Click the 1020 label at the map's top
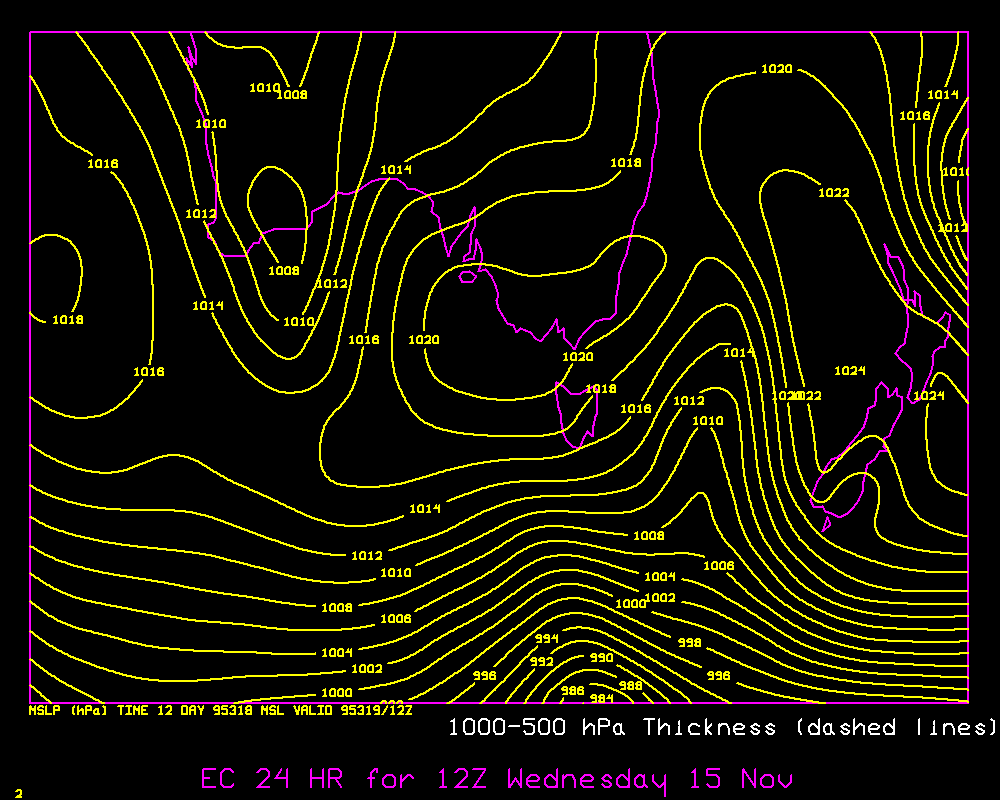Image resolution: width=1000 pixels, height=800 pixels. [x=776, y=69]
